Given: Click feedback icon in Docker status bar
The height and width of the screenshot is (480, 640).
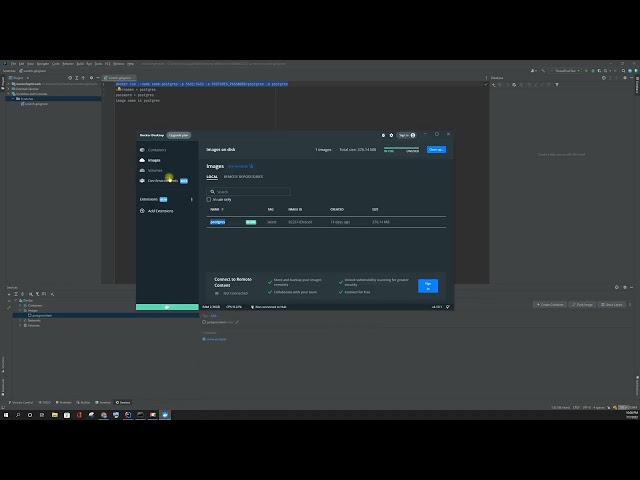Looking at the screenshot, I should (x=448, y=307).
